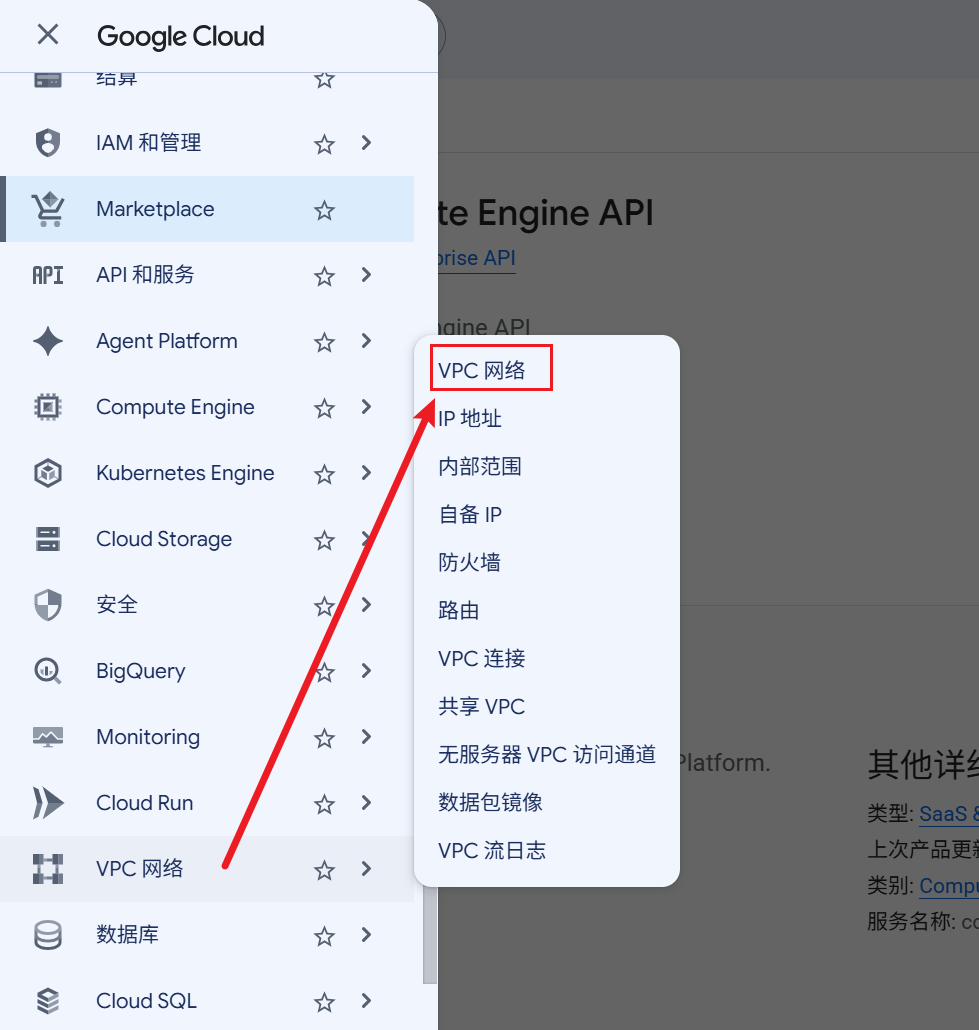Click the VPC 网络 network icon
Image resolution: width=979 pixels, height=1030 pixels.
click(48, 869)
